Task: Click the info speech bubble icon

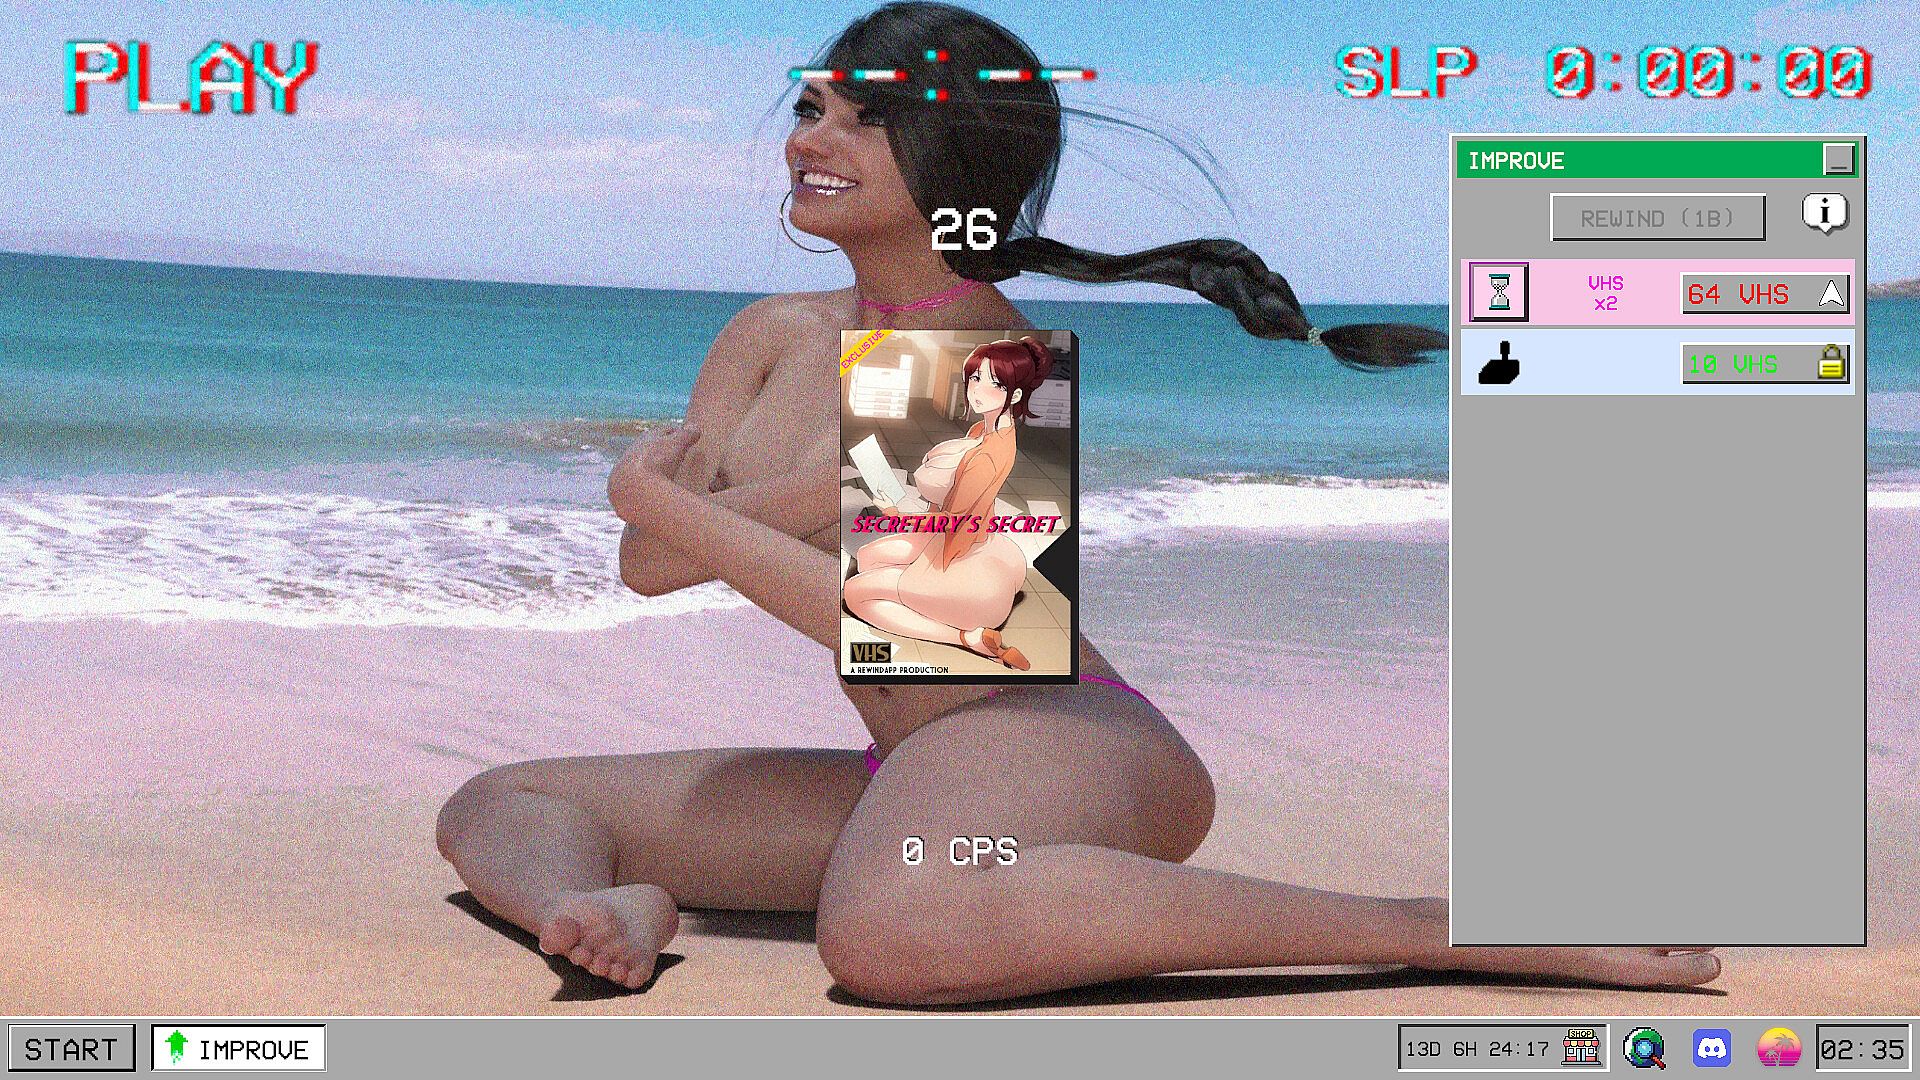Action: pyautogui.click(x=1825, y=213)
